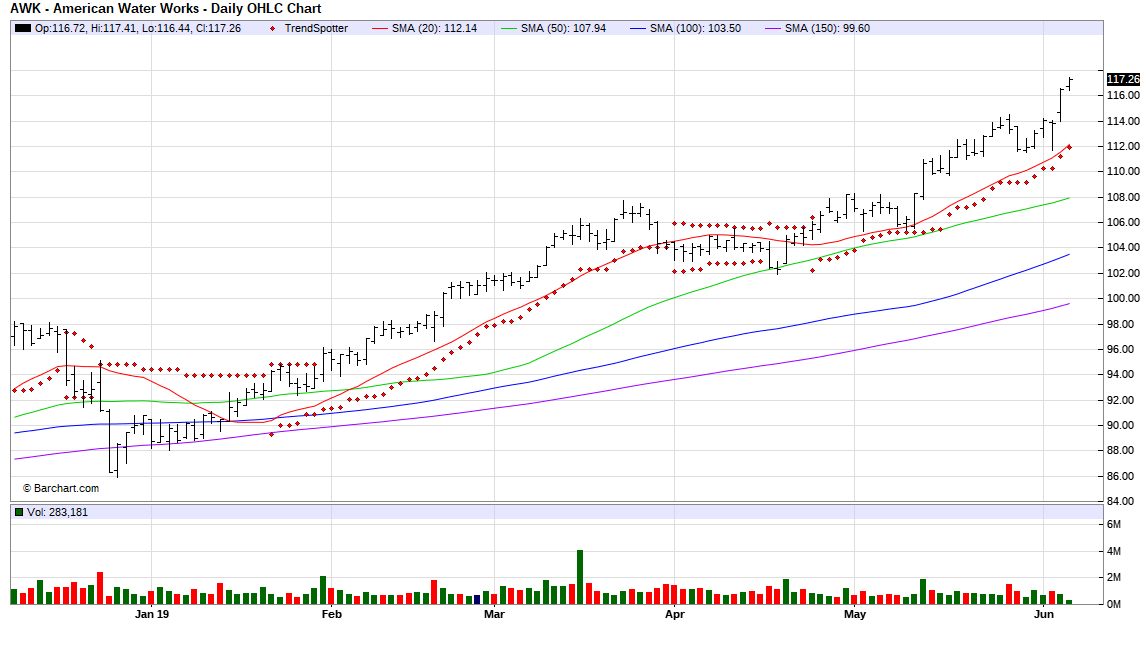This screenshot has width=1145, height=645.
Task: Select the chart title AWK - American Water Works
Action: [164, 9]
